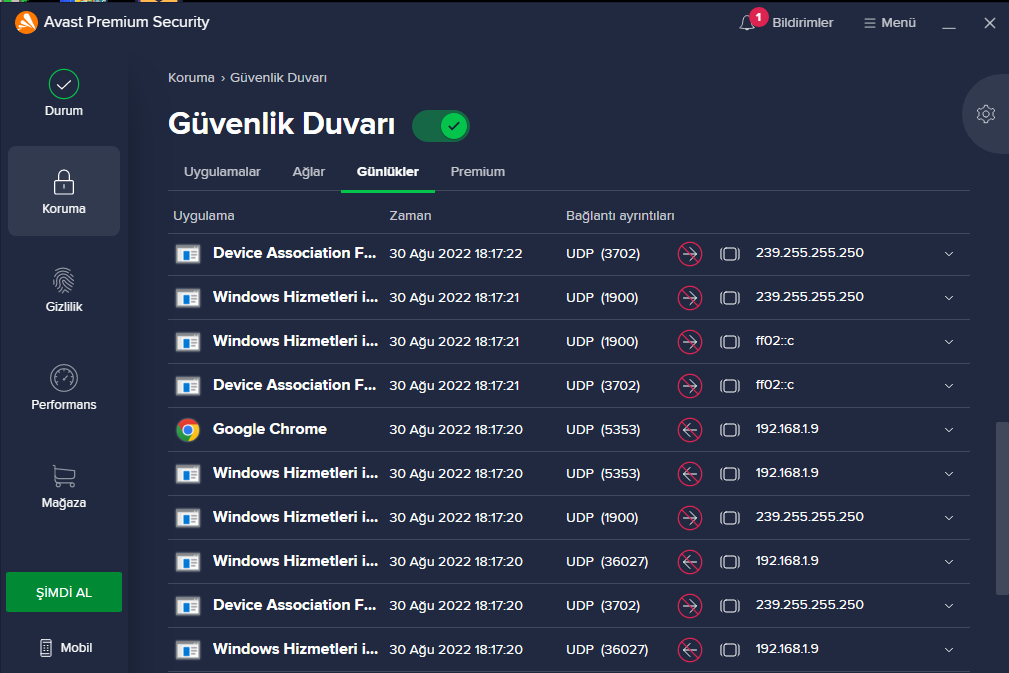The height and width of the screenshot is (673, 1009).
Task: Click arrow icon in Windows Hizmetleri UDP (5353) row
Action: tap(690, 474)
